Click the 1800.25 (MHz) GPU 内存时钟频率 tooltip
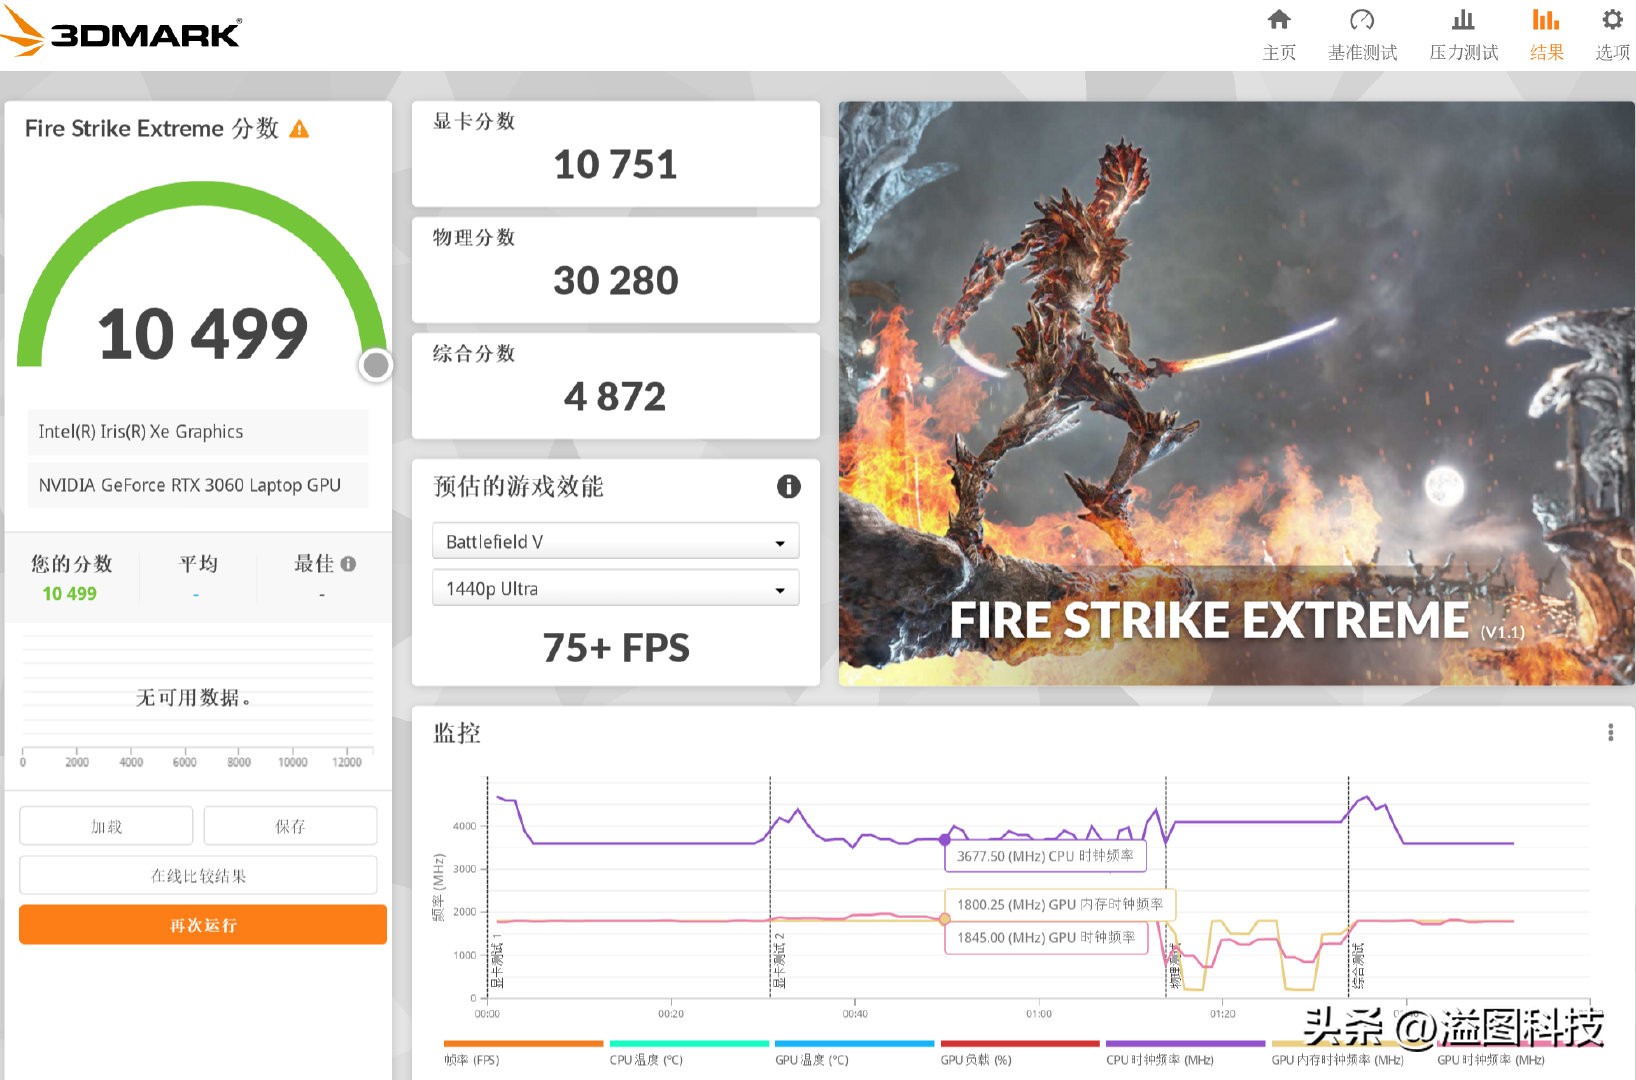 (1060, 904)
